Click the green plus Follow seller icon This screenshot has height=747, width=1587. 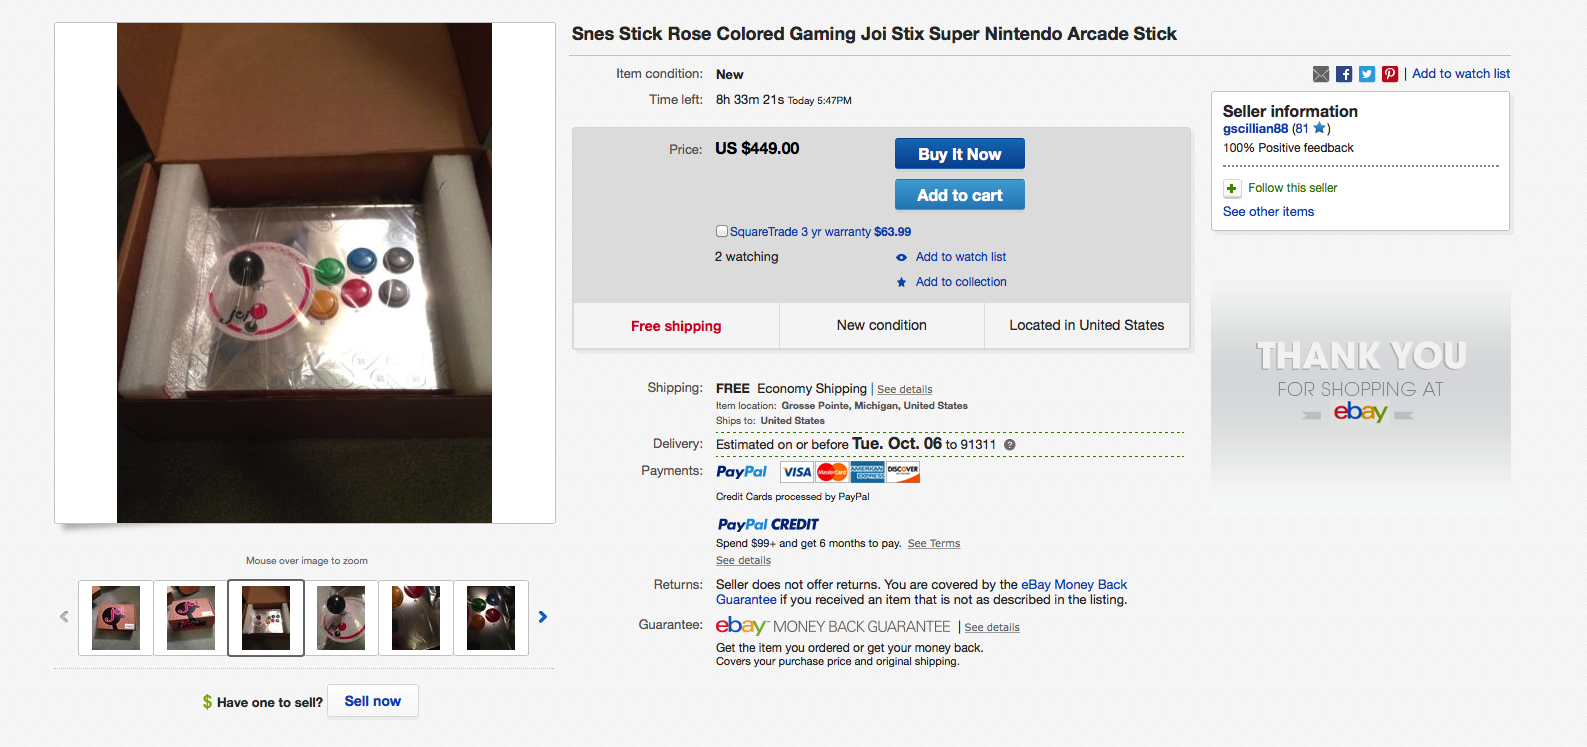click(x=1232, y=188)
